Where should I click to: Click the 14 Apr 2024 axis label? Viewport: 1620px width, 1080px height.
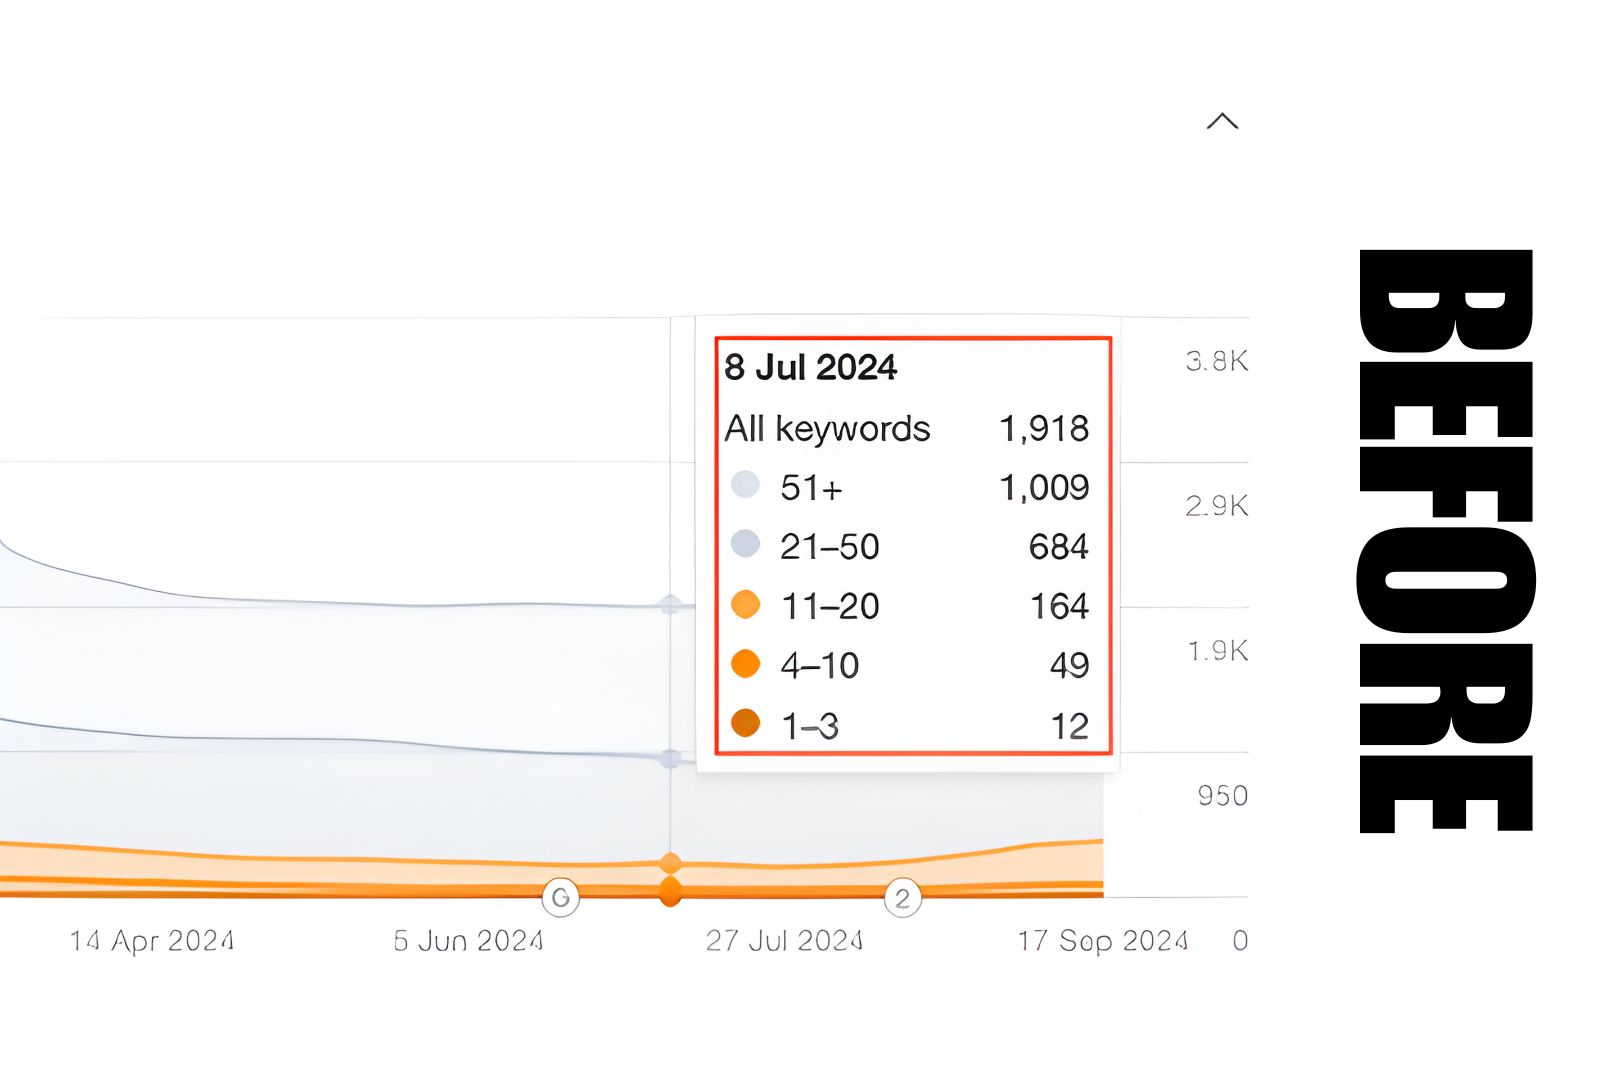coord(152,941)
